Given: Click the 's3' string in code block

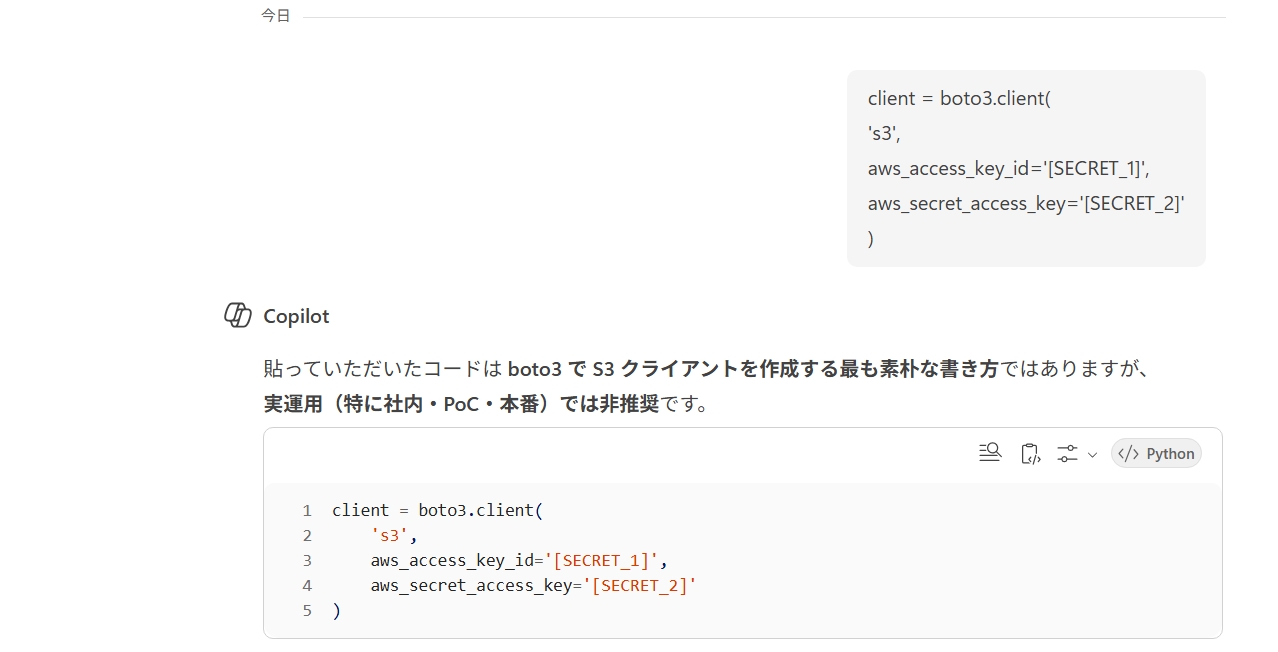Looking at the screenshot, I should click(x=389, y=535).
